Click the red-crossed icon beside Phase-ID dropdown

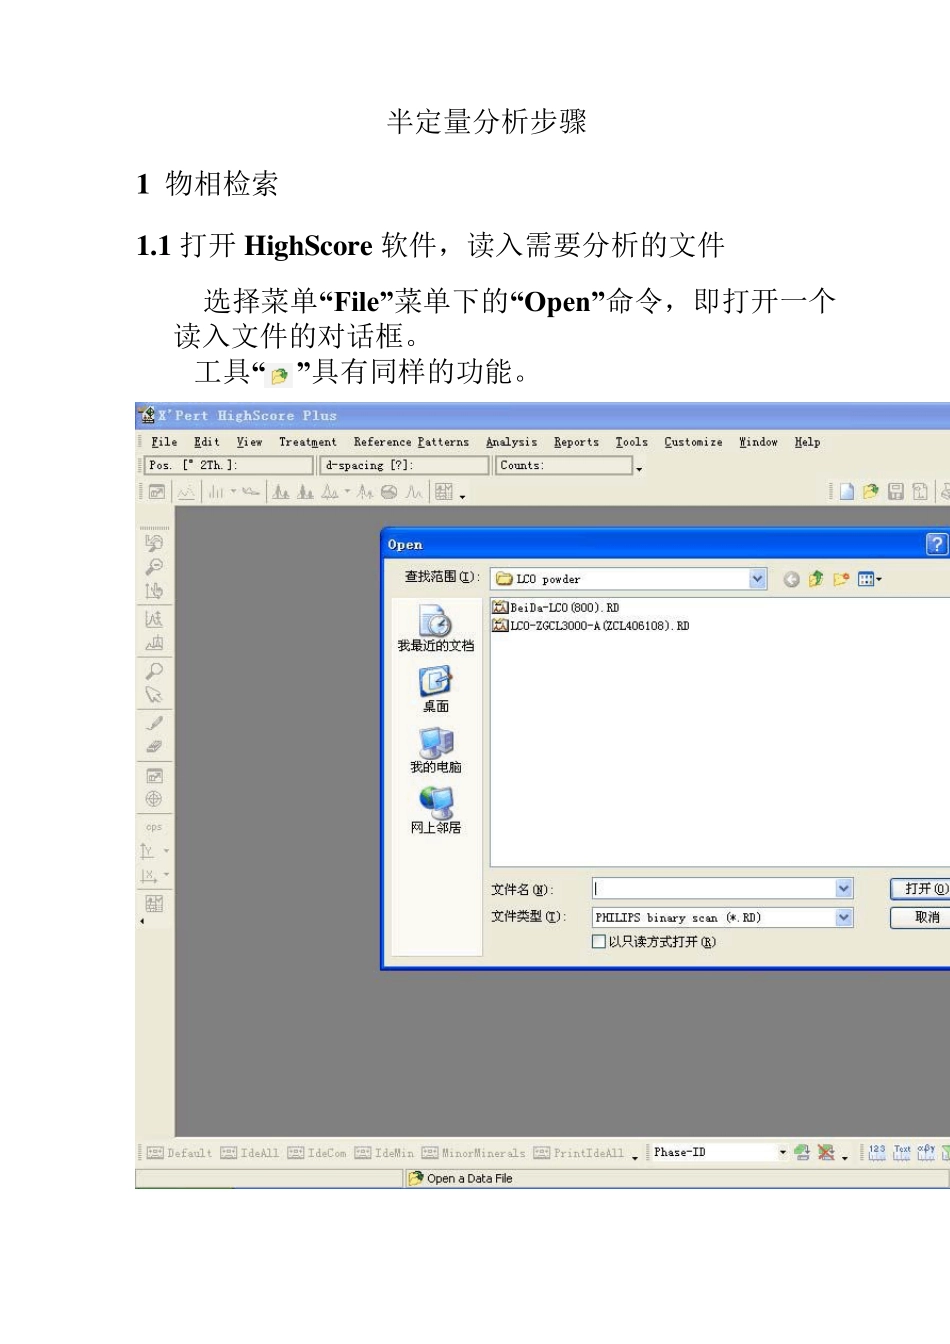826,1152
